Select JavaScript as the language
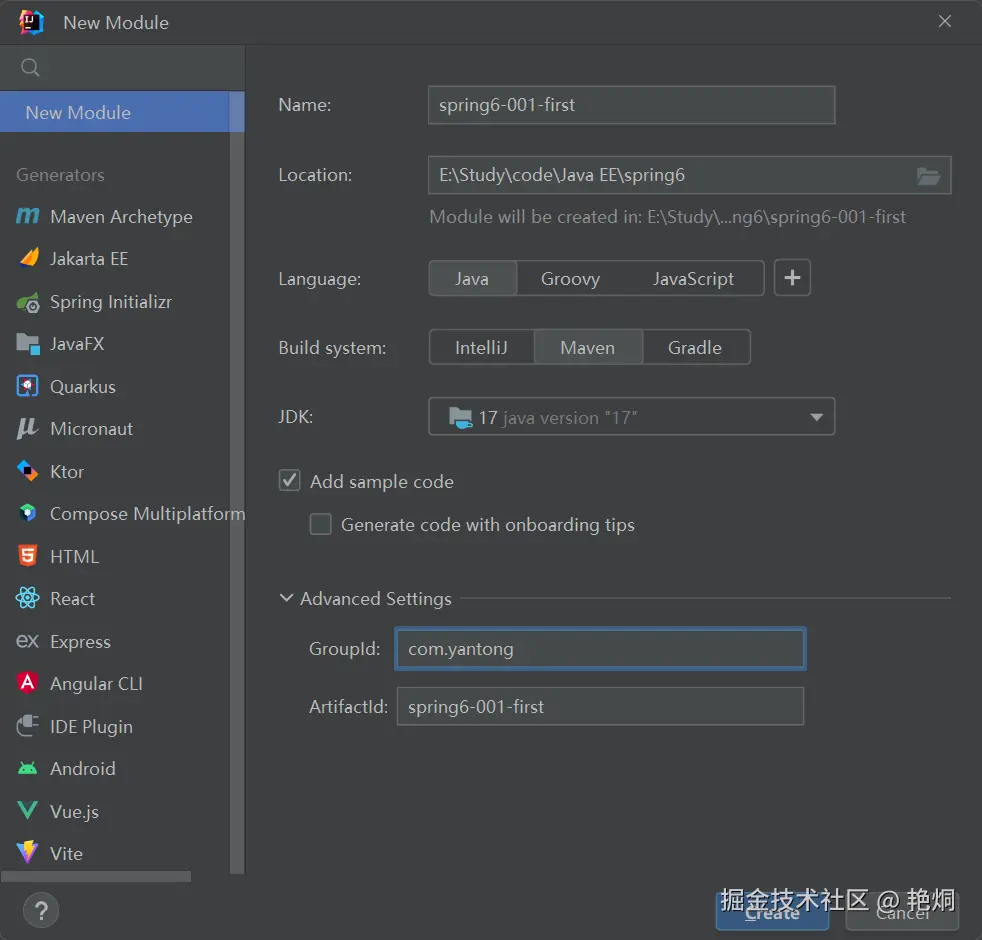The width and height of the screenshot is (982, 940). pos(693,279)
